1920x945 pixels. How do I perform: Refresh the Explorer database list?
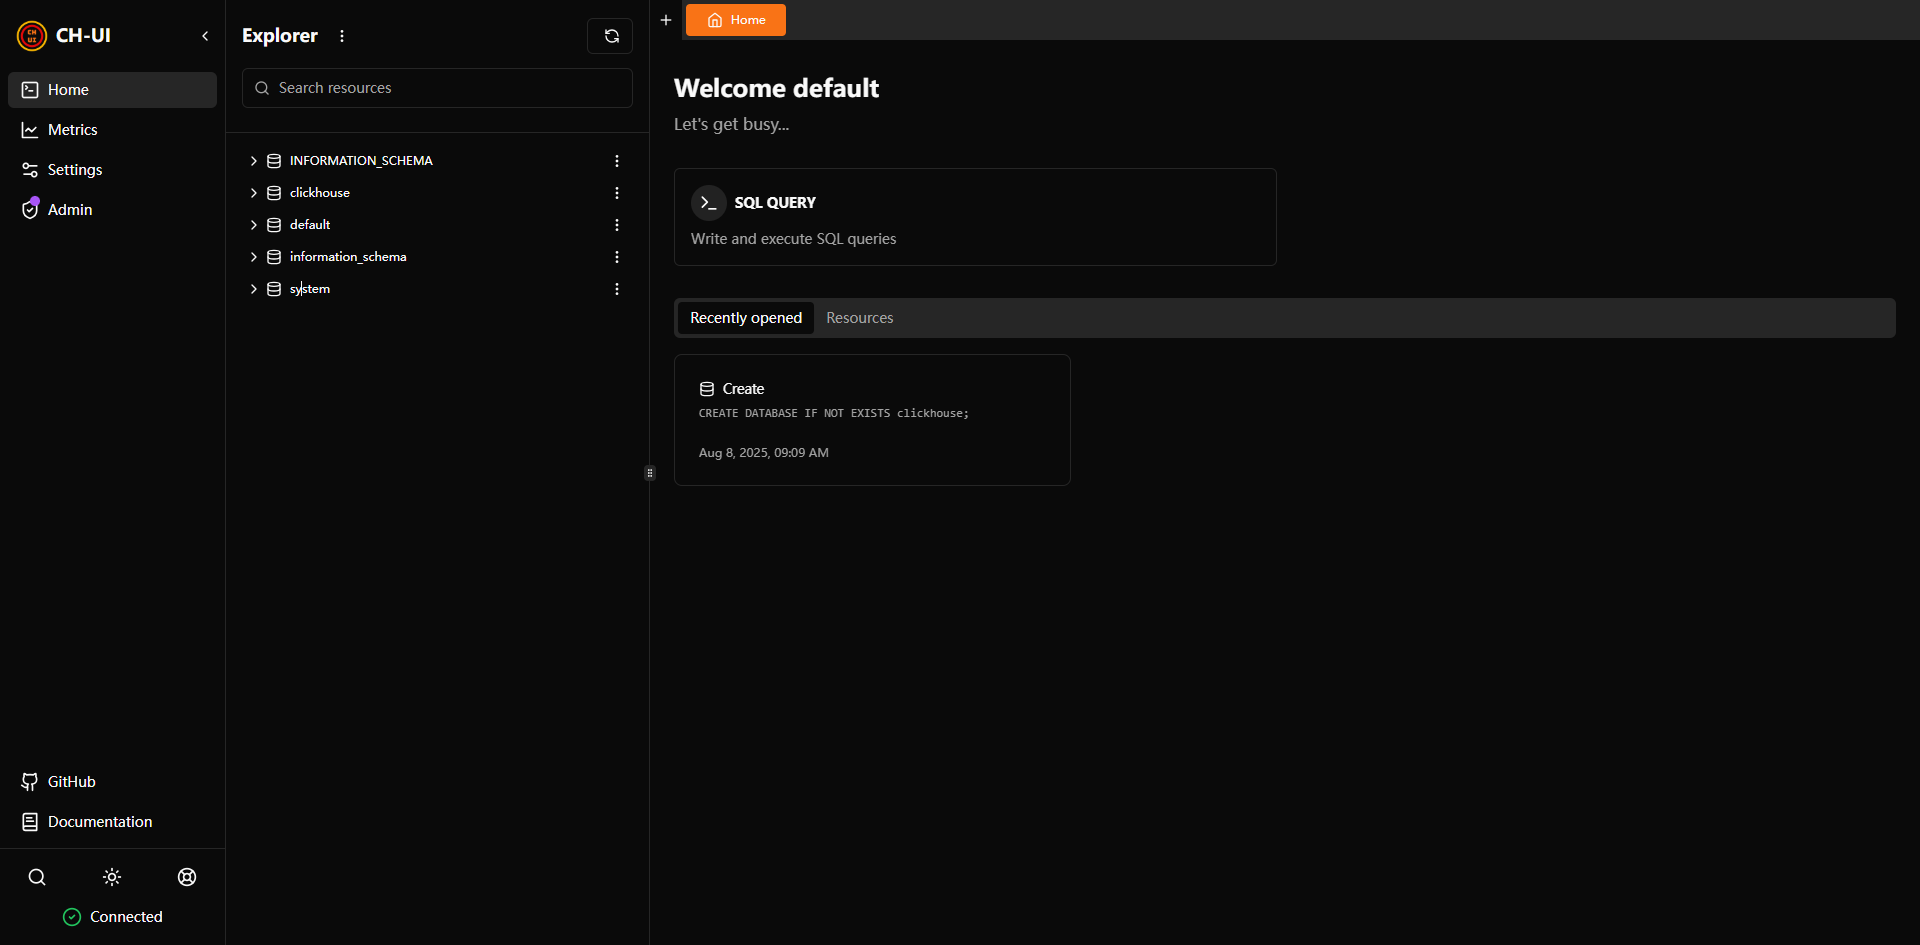coord(610,36)
